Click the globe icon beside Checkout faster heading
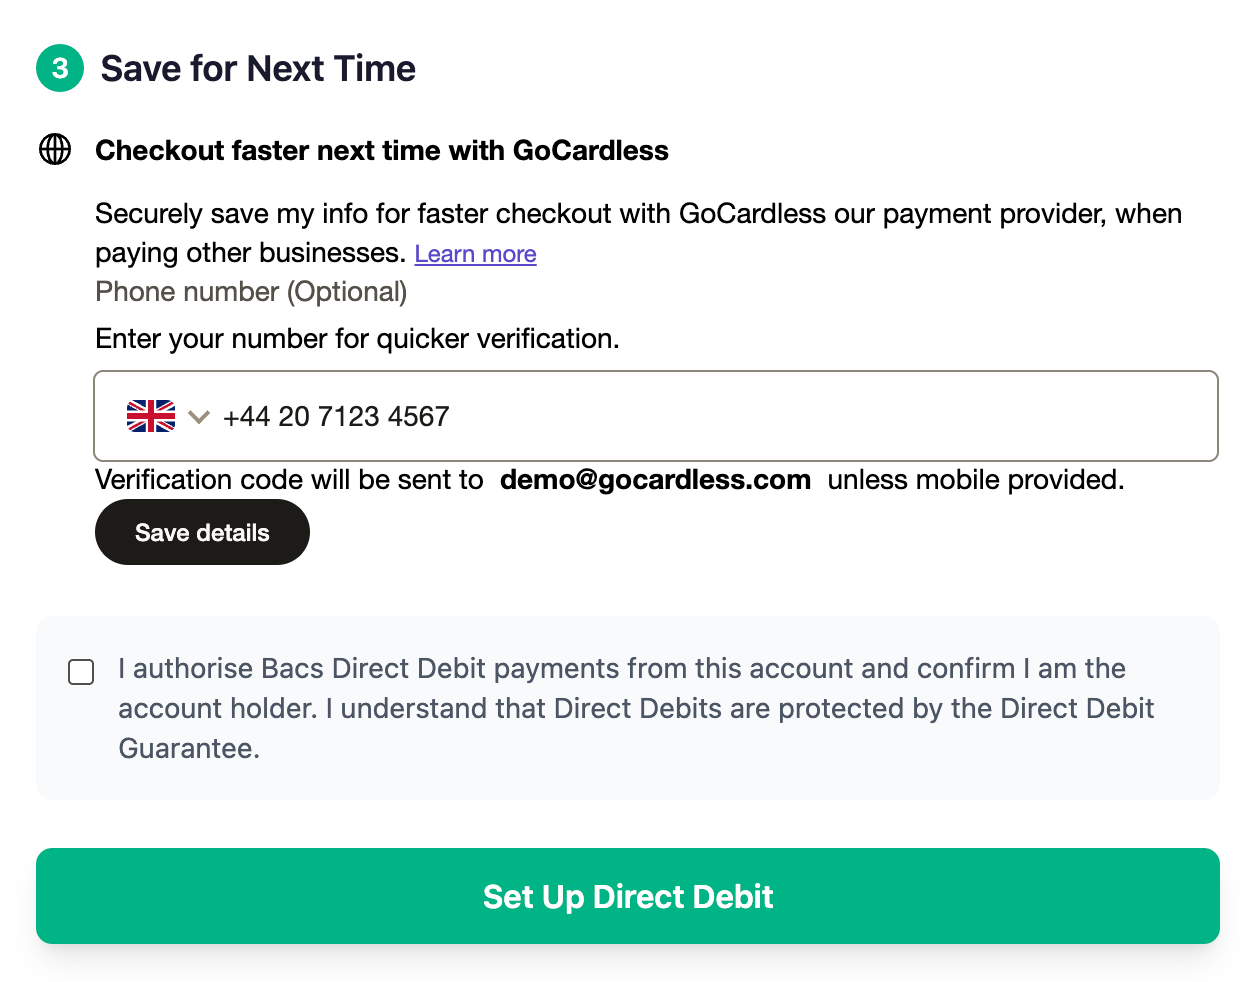This screenshot has height=982, width=1258. [x=55, y=149]
